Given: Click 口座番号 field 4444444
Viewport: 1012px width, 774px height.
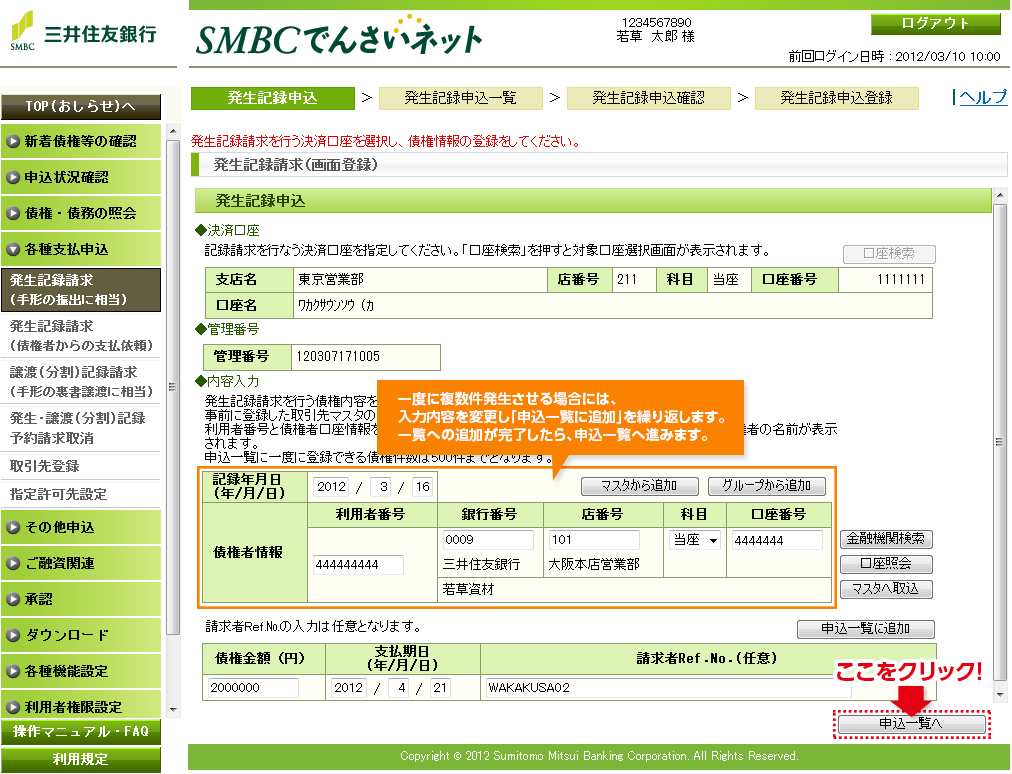Looking at the screenshot, I should click(777, 540).
